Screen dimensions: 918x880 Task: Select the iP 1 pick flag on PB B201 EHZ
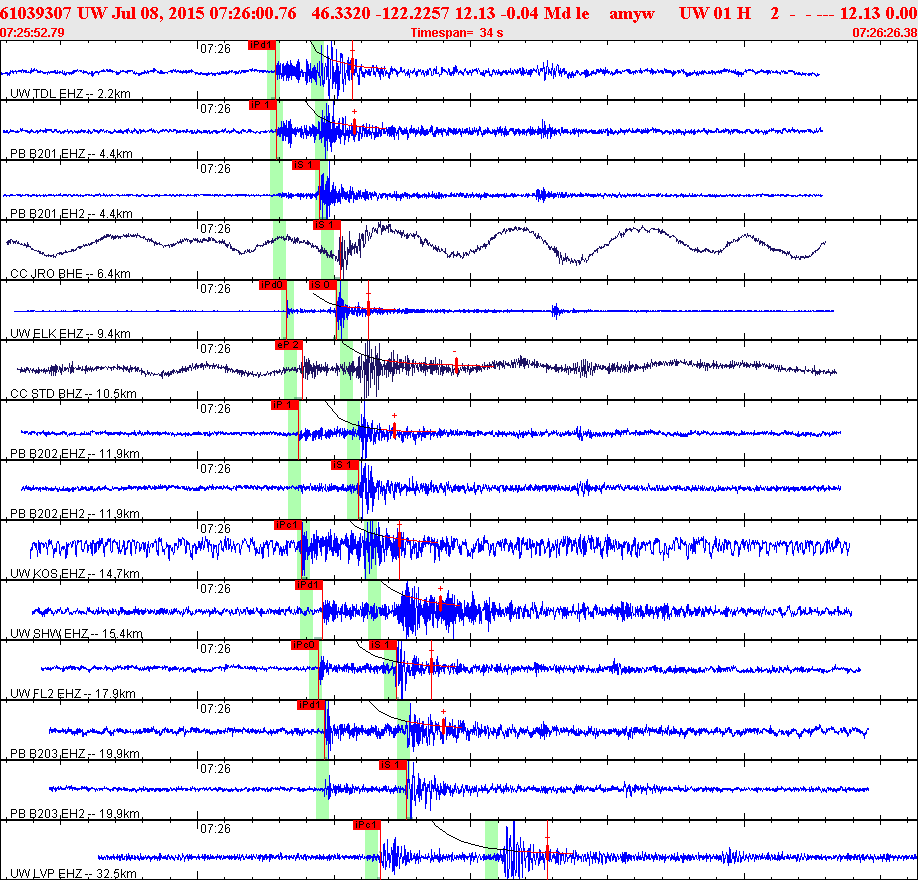pyautogui.click(x=262, y=105)
